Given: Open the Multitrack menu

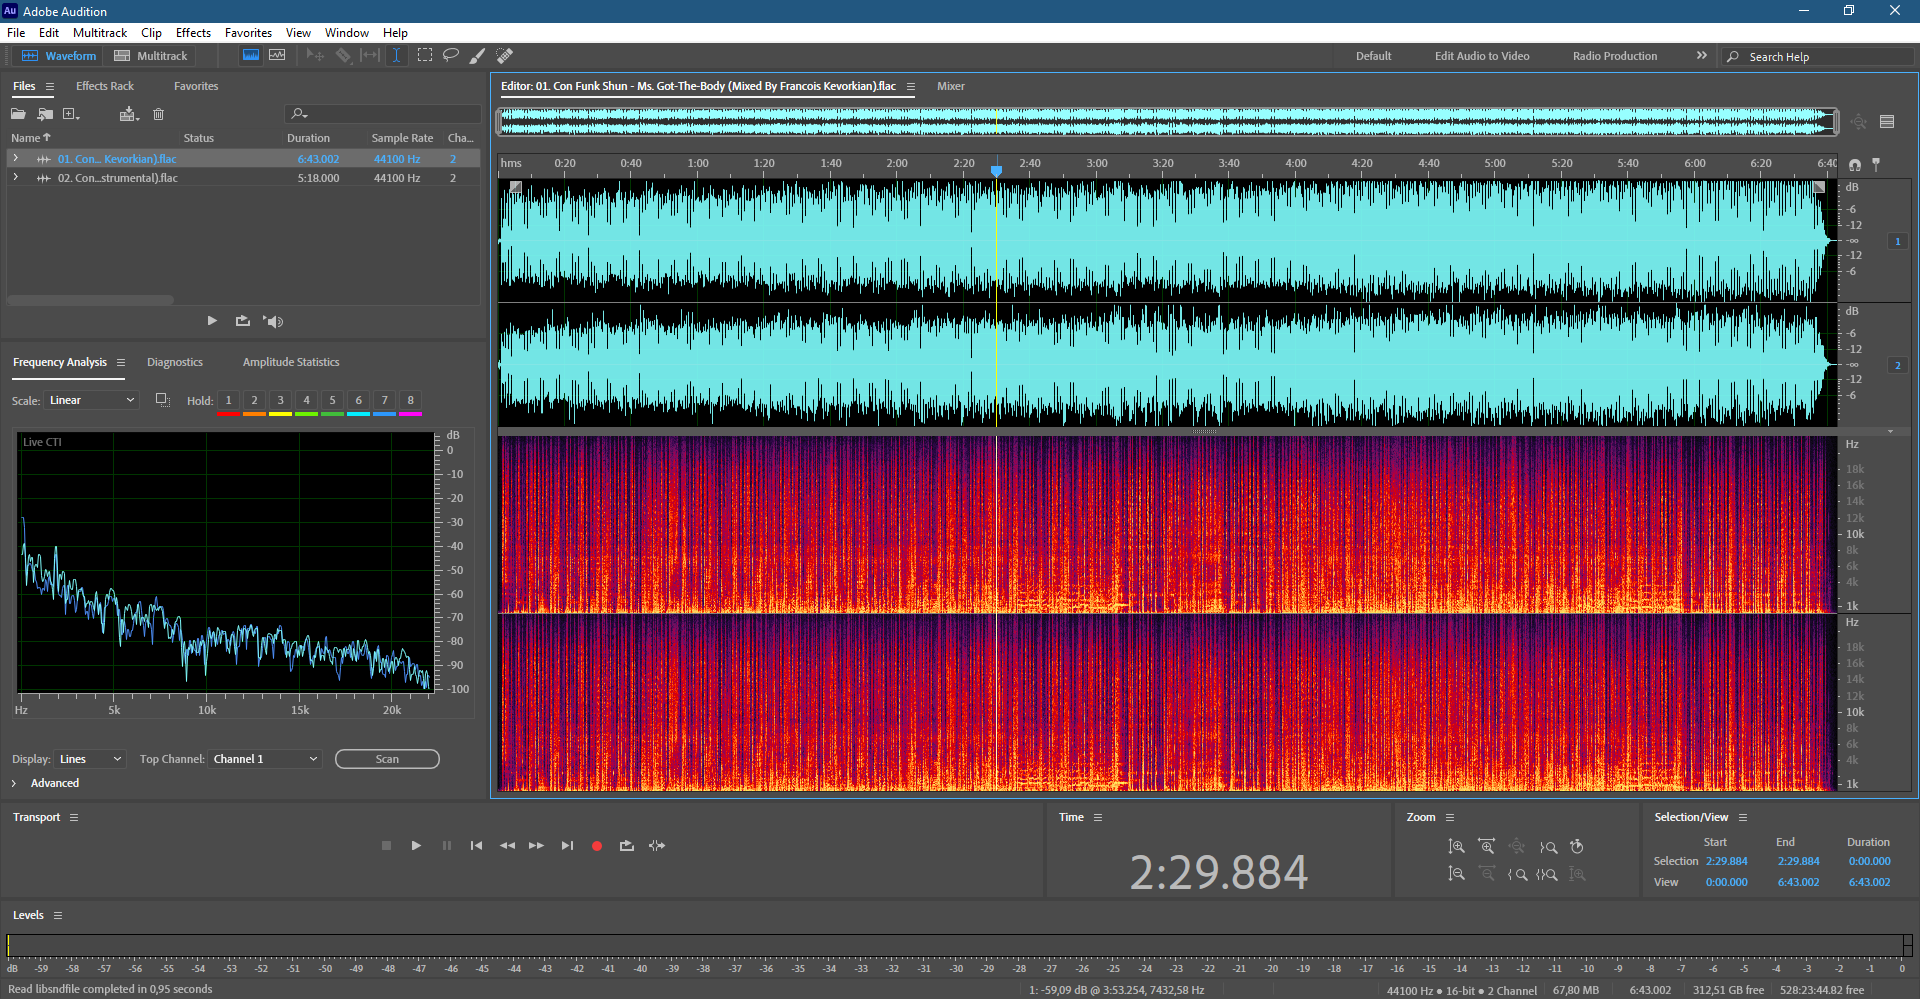Looking at the screenshot, I should click(x=100, y=33).
